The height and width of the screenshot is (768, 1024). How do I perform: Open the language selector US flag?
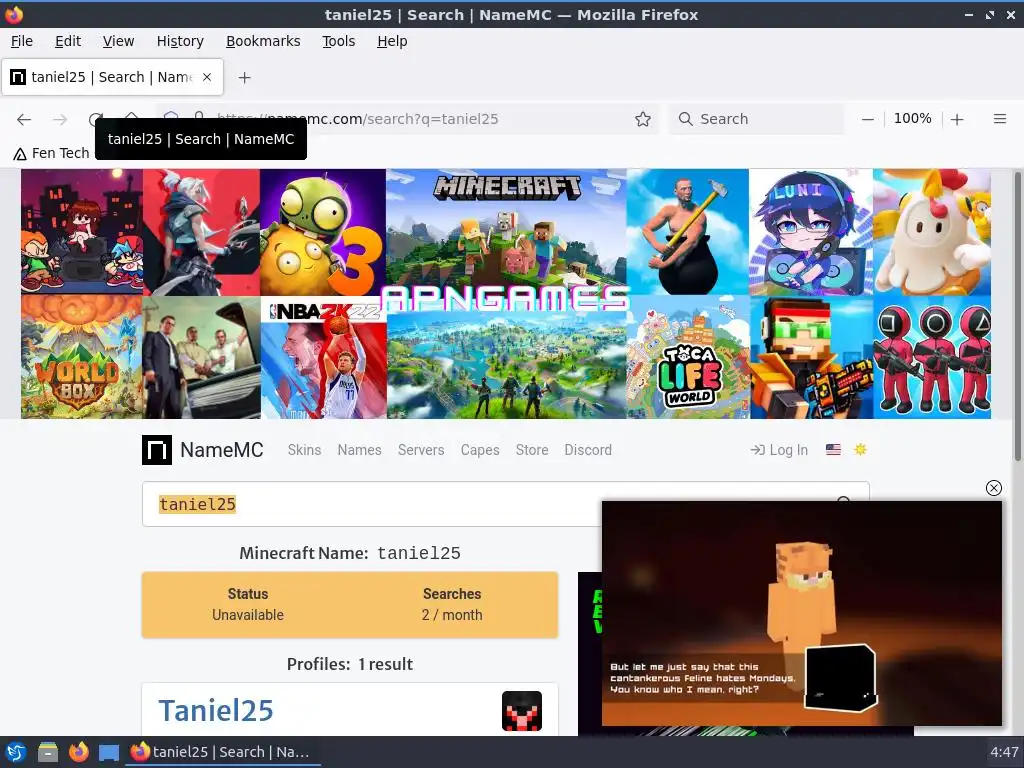click(x=833, y=449)
